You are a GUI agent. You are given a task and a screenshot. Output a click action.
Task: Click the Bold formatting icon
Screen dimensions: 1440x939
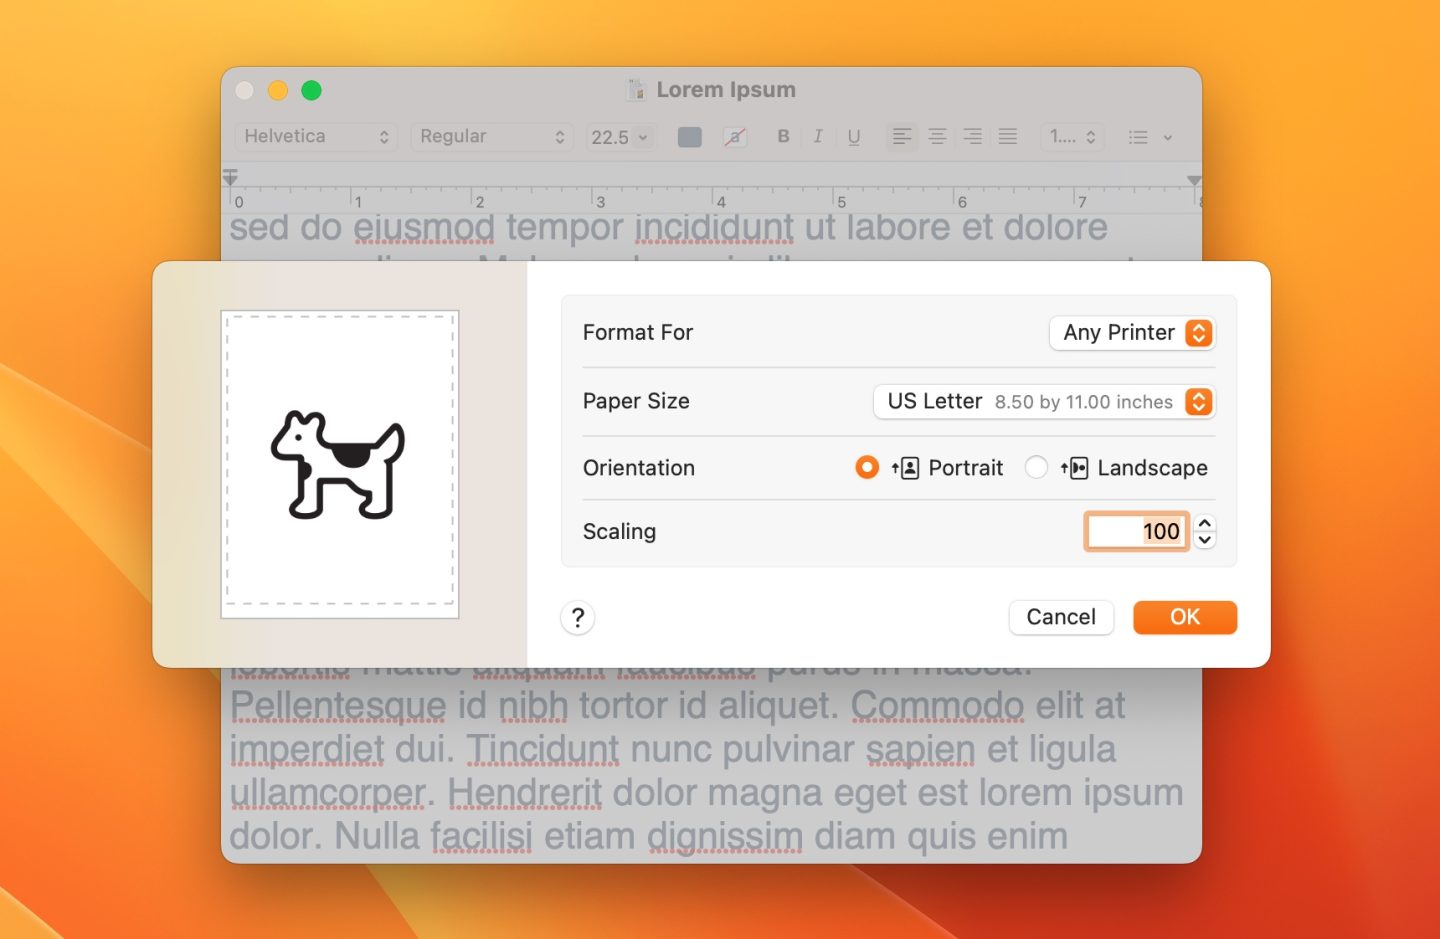pos(783,137)
